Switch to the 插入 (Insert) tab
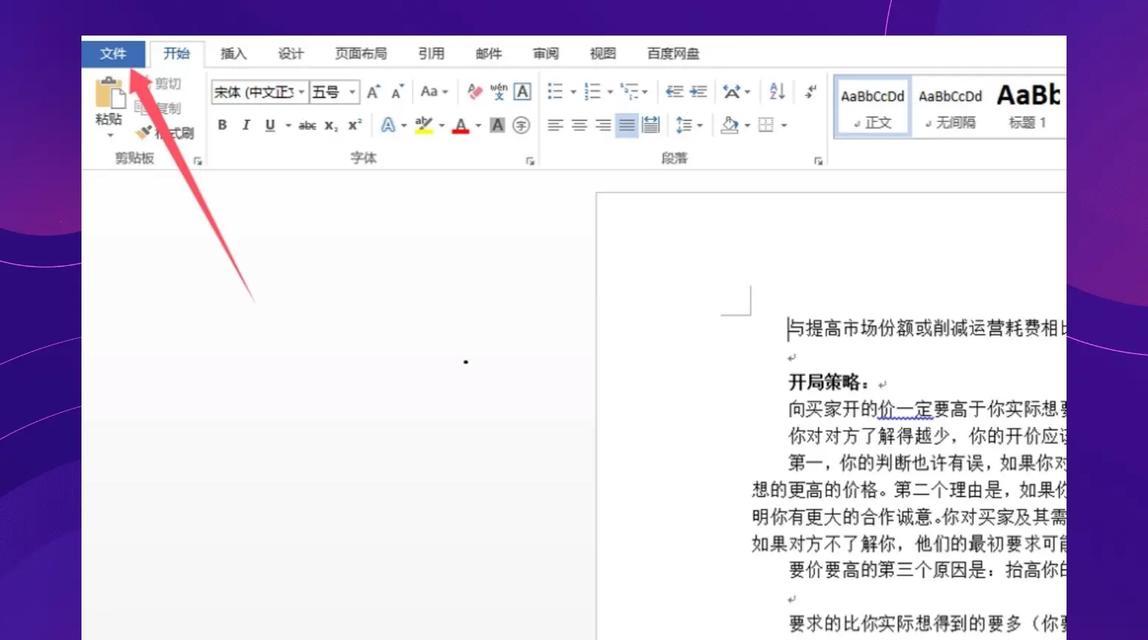The width and height of the screenshot is (1148, 640). pyautogui.click(x=234, y=54)
